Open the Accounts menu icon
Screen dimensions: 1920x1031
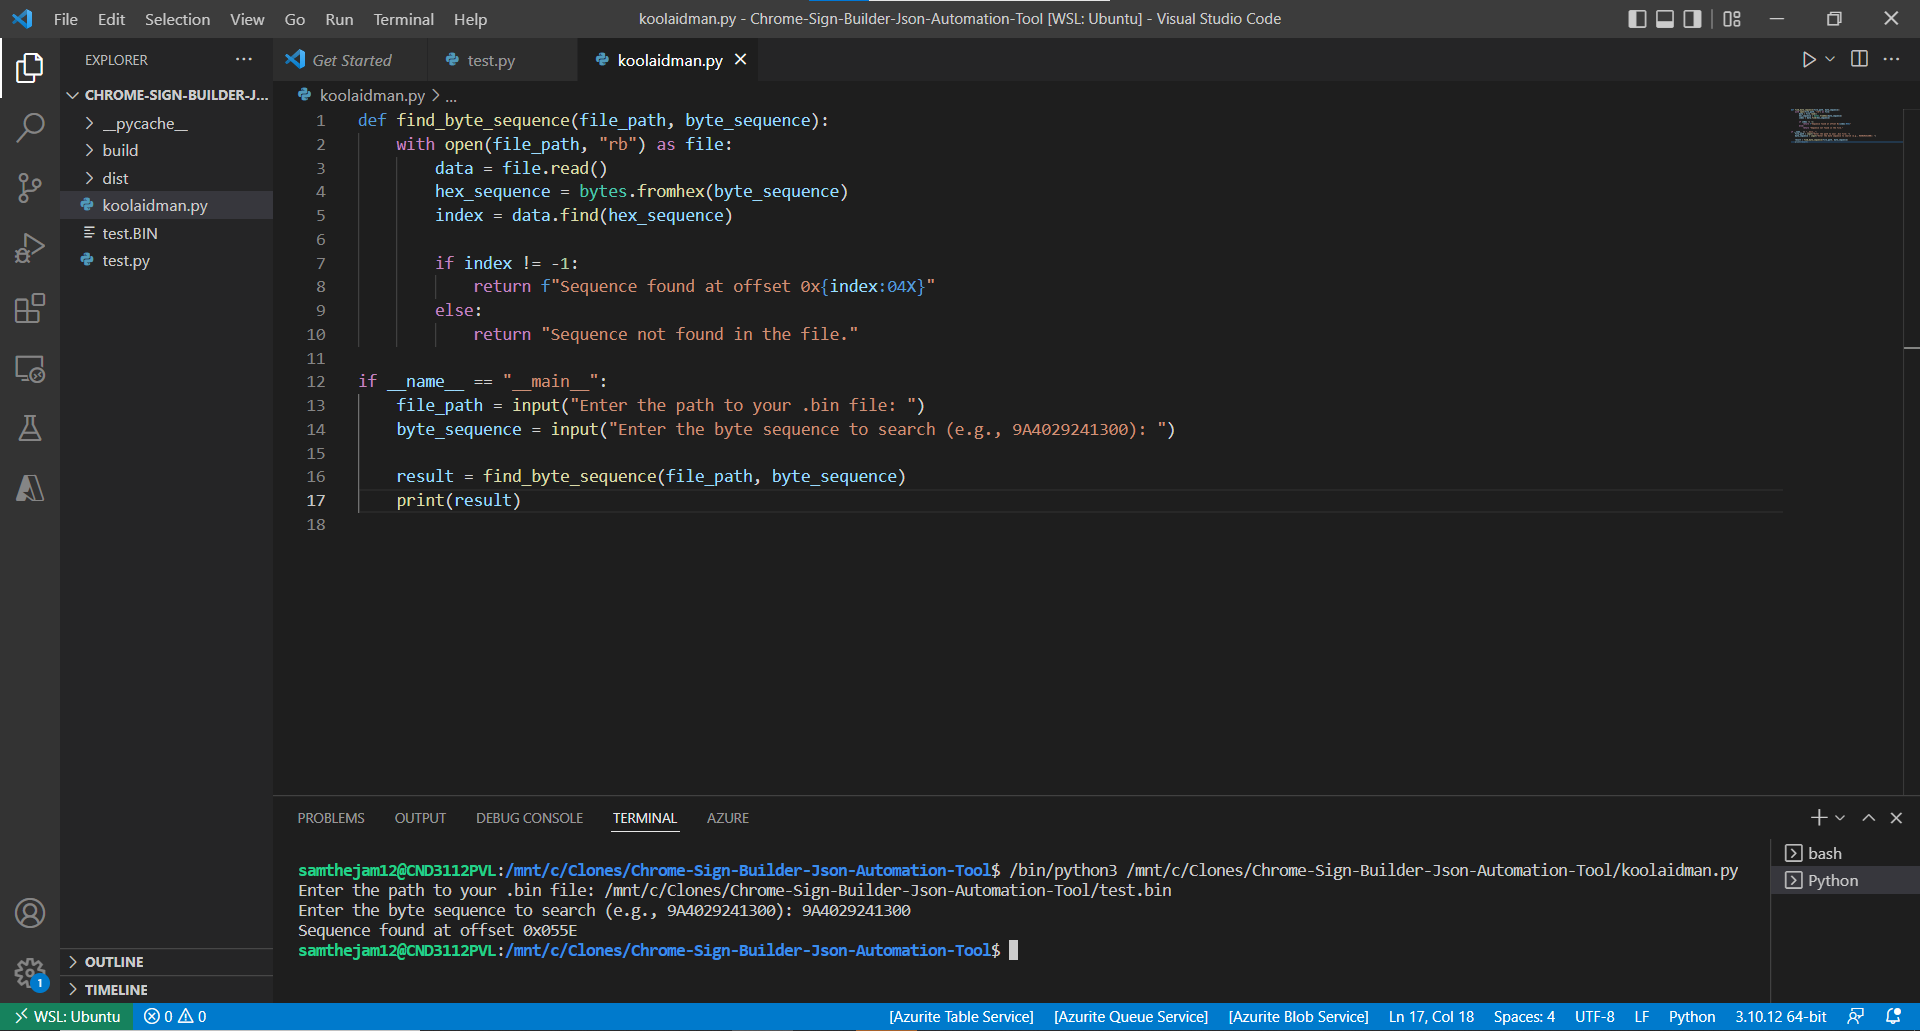(30, 913)
